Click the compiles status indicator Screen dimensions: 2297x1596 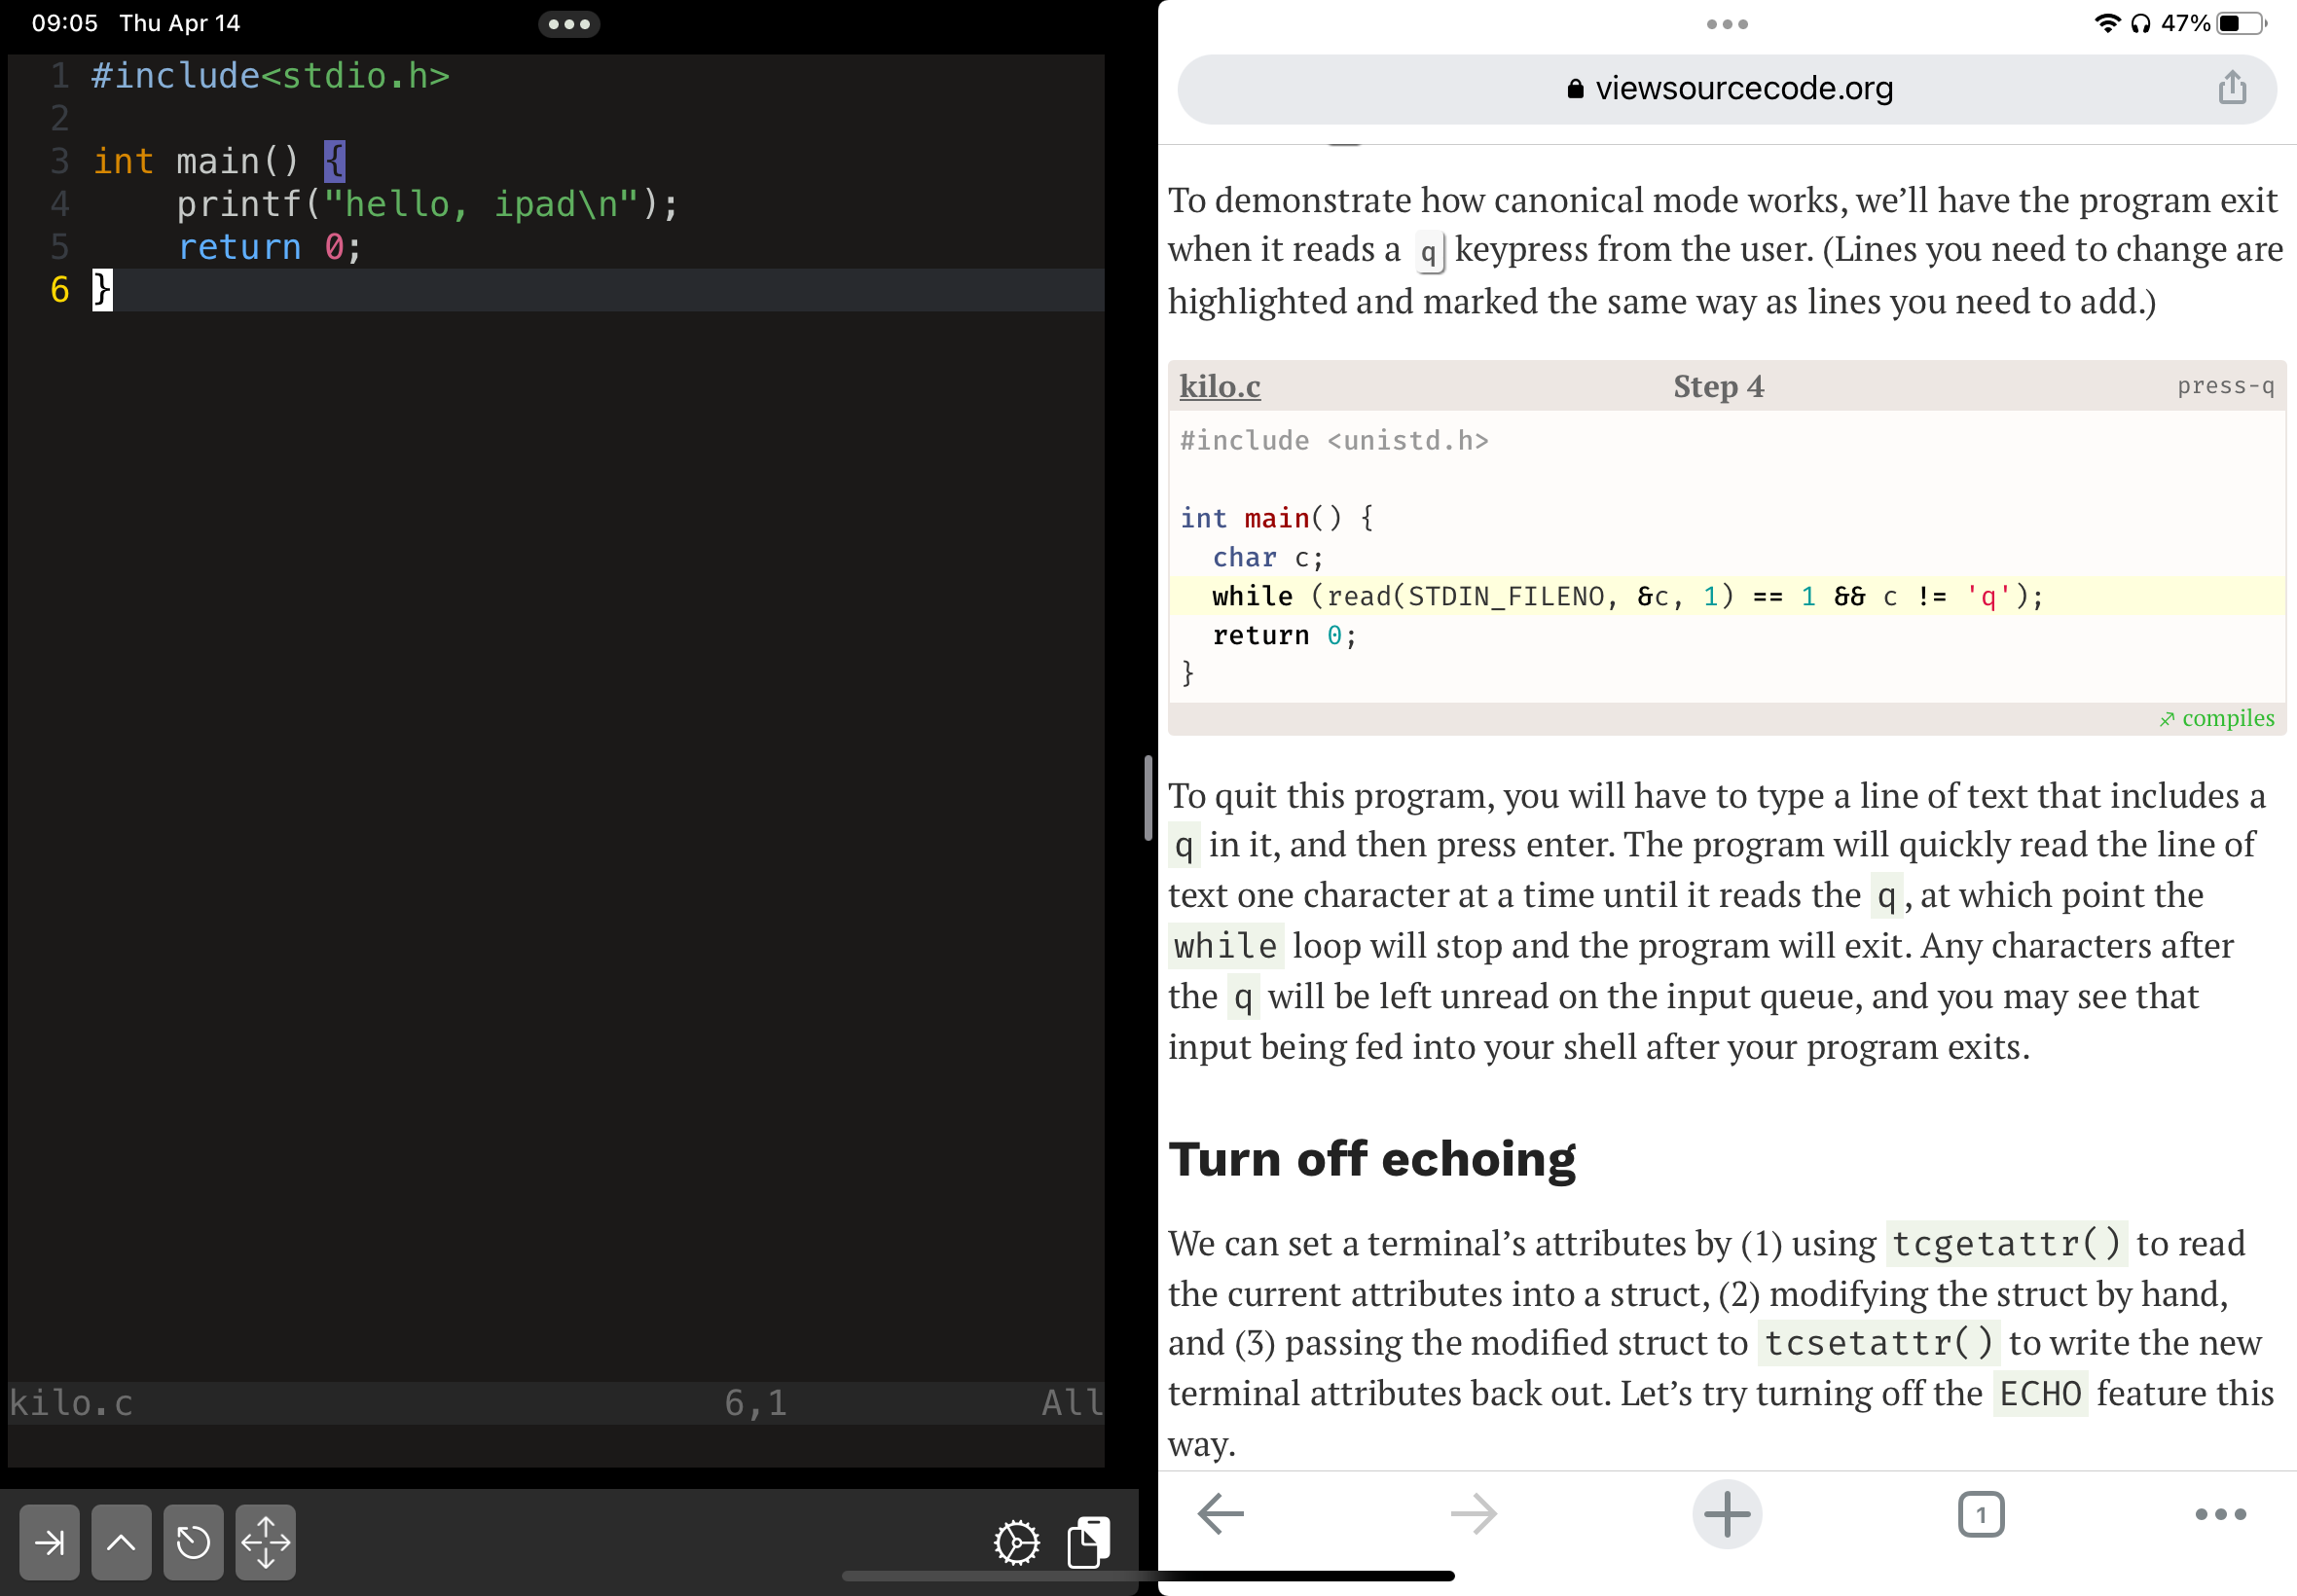coord(2220,717)
